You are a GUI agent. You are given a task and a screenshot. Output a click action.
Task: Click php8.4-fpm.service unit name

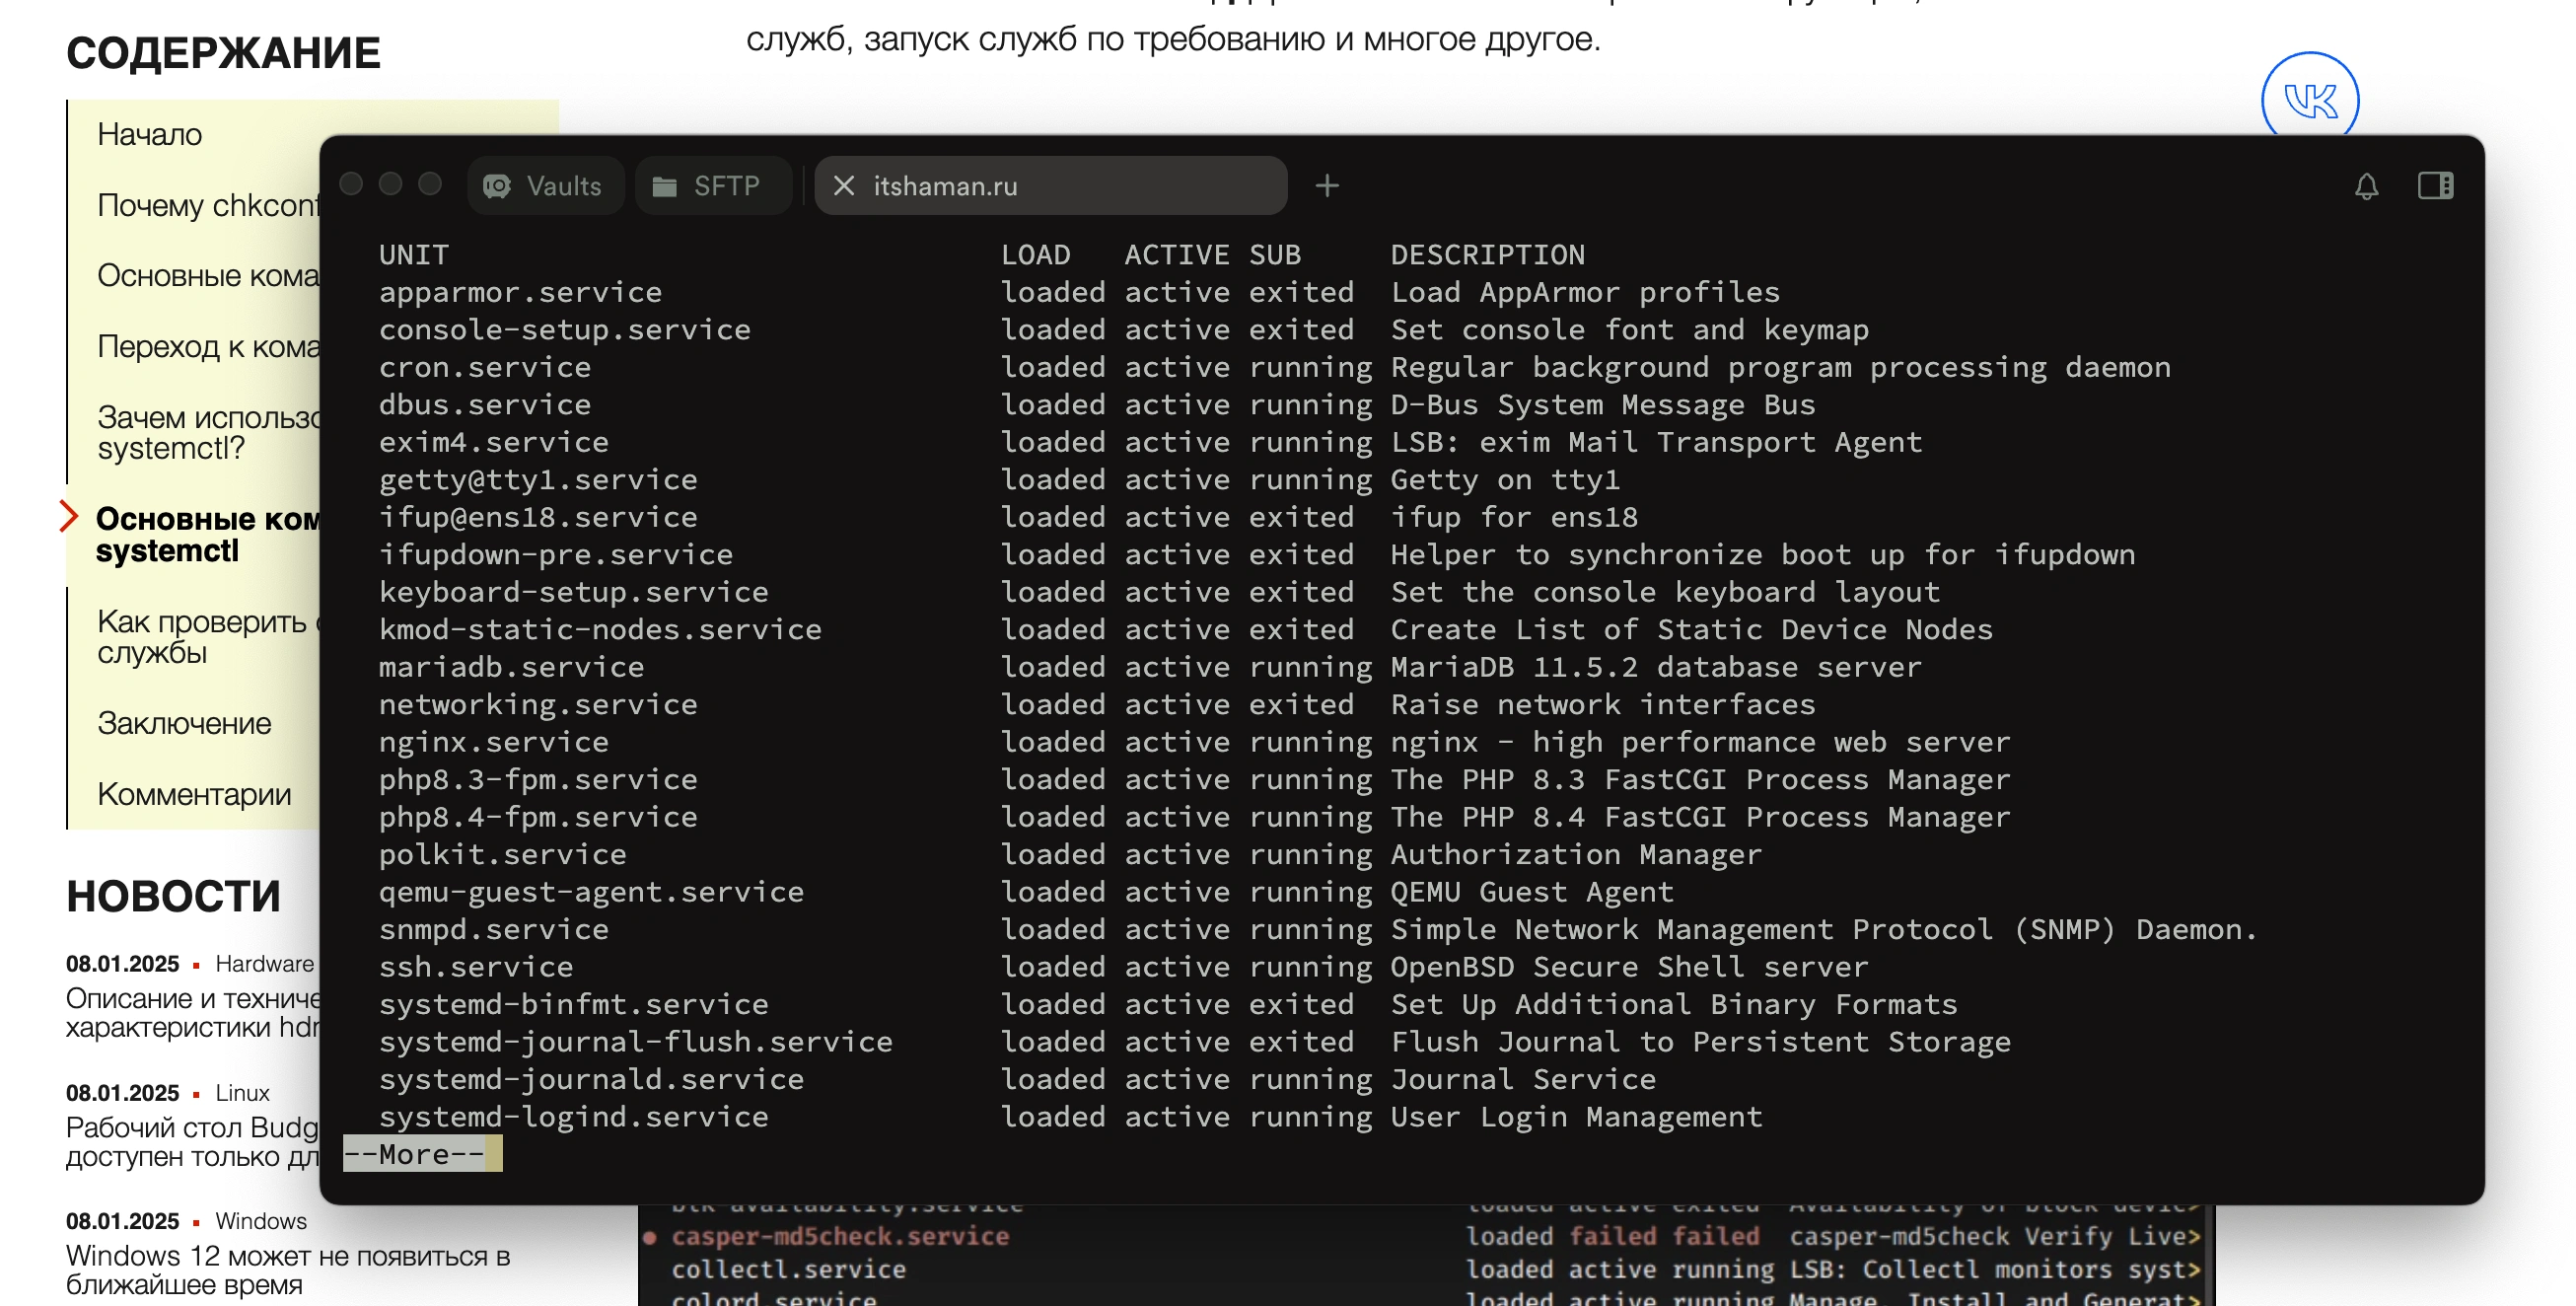(x=538, y=817)
